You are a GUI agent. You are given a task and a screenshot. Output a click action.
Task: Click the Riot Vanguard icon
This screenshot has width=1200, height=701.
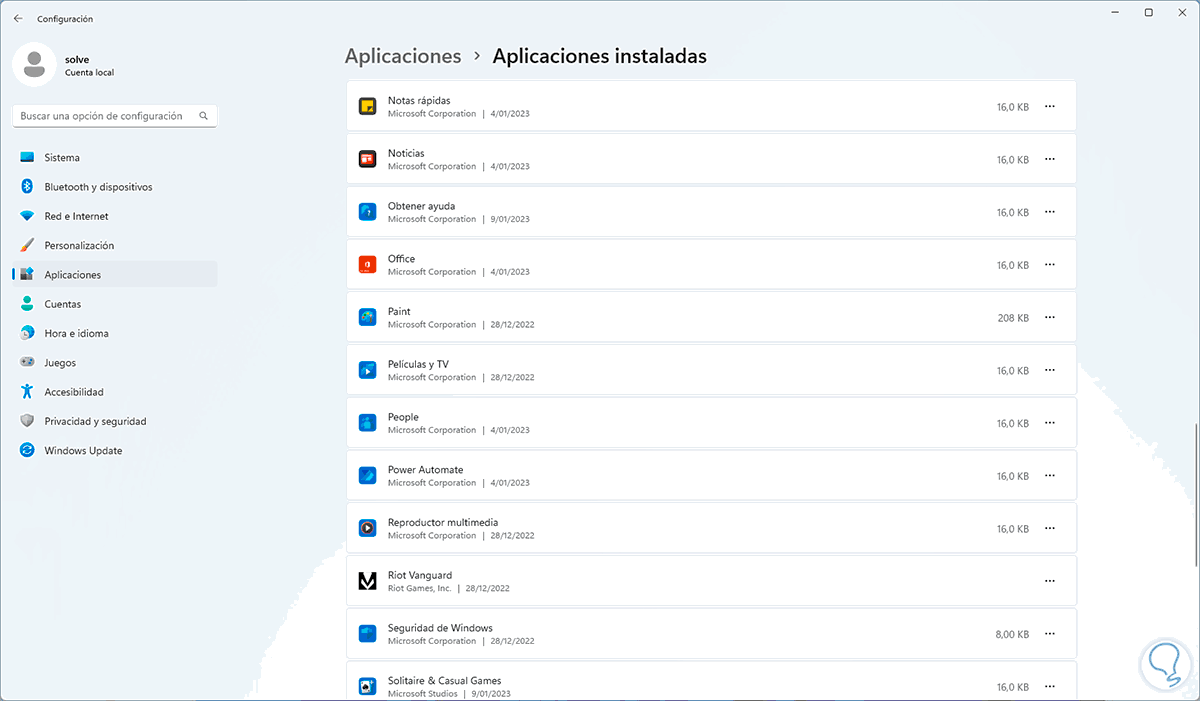coord(367,581)
